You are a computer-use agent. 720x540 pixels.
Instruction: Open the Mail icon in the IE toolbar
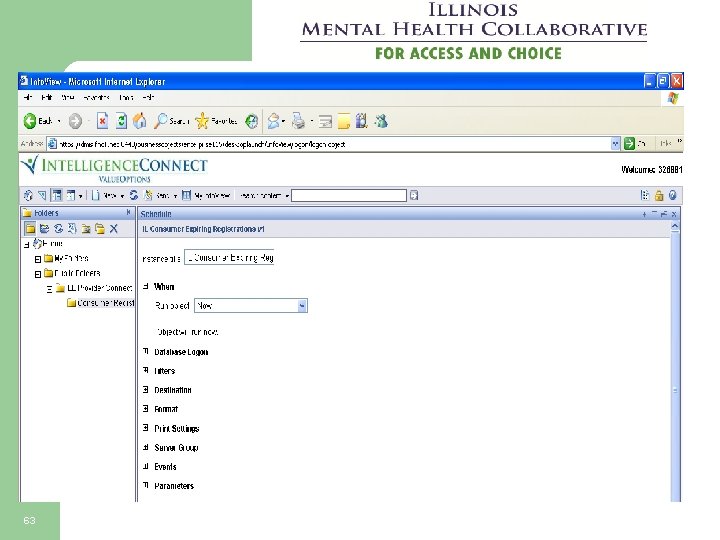tap(274, 121)
